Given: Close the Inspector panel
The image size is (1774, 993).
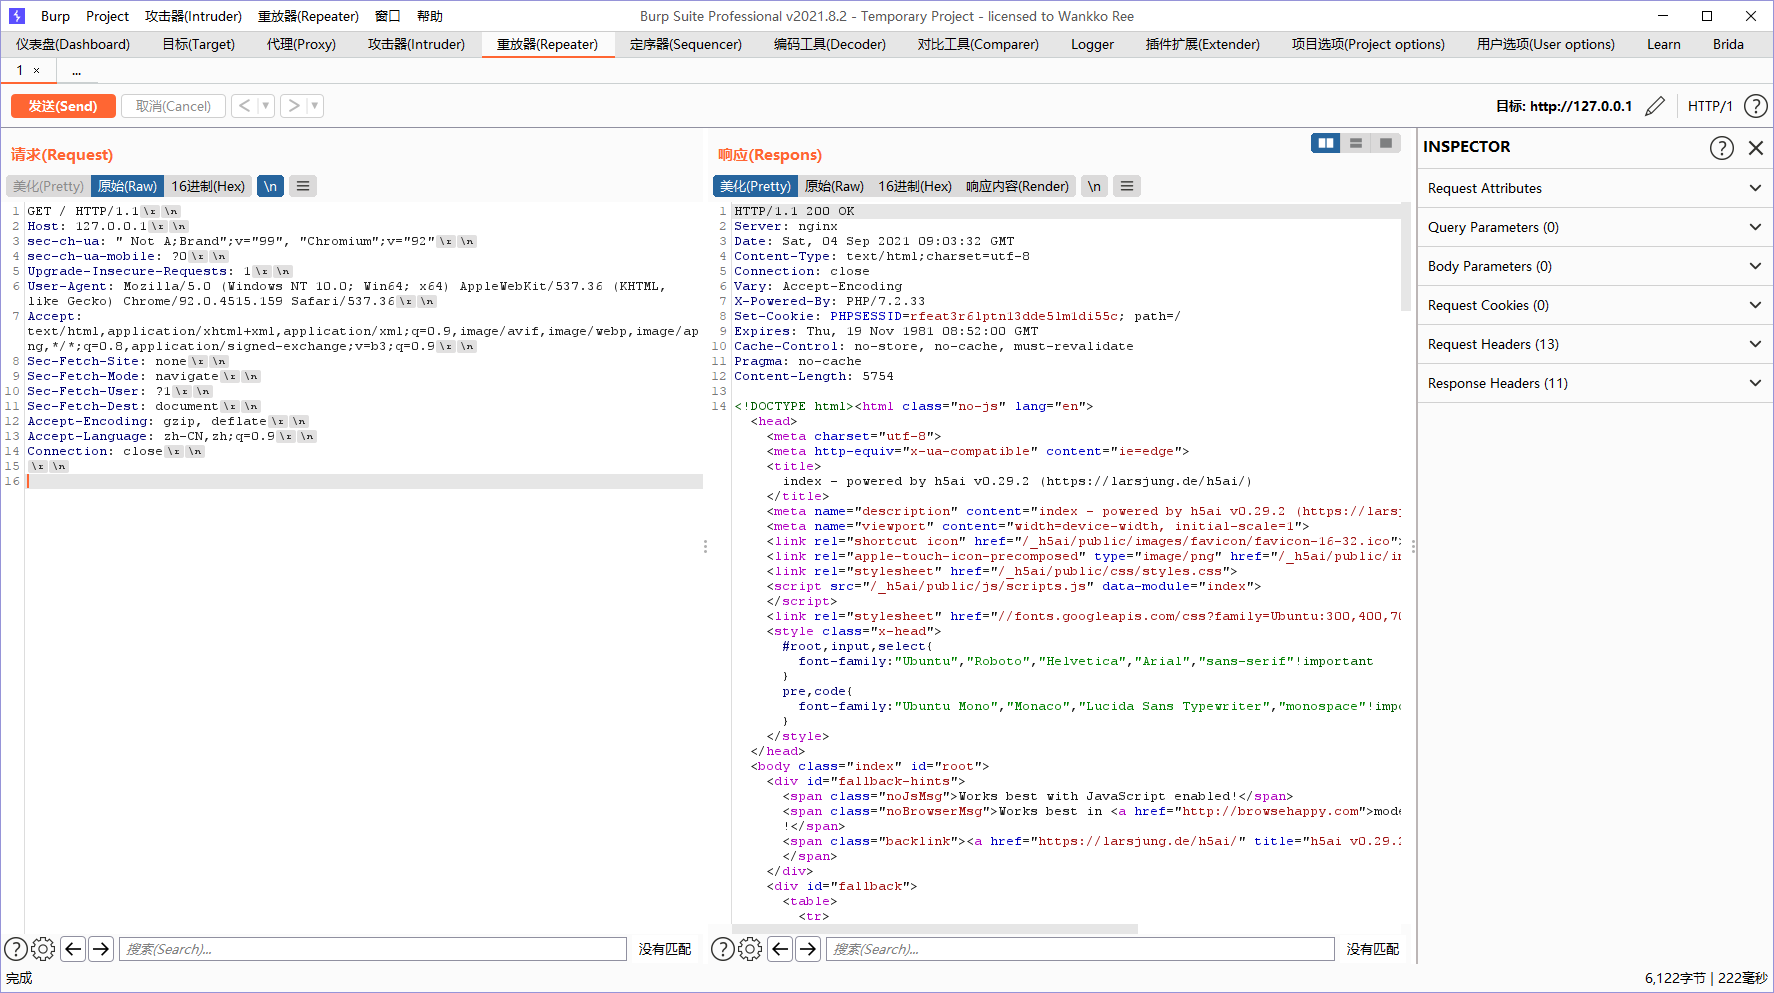Looking at the screenshot, I should pos(1756,148).
